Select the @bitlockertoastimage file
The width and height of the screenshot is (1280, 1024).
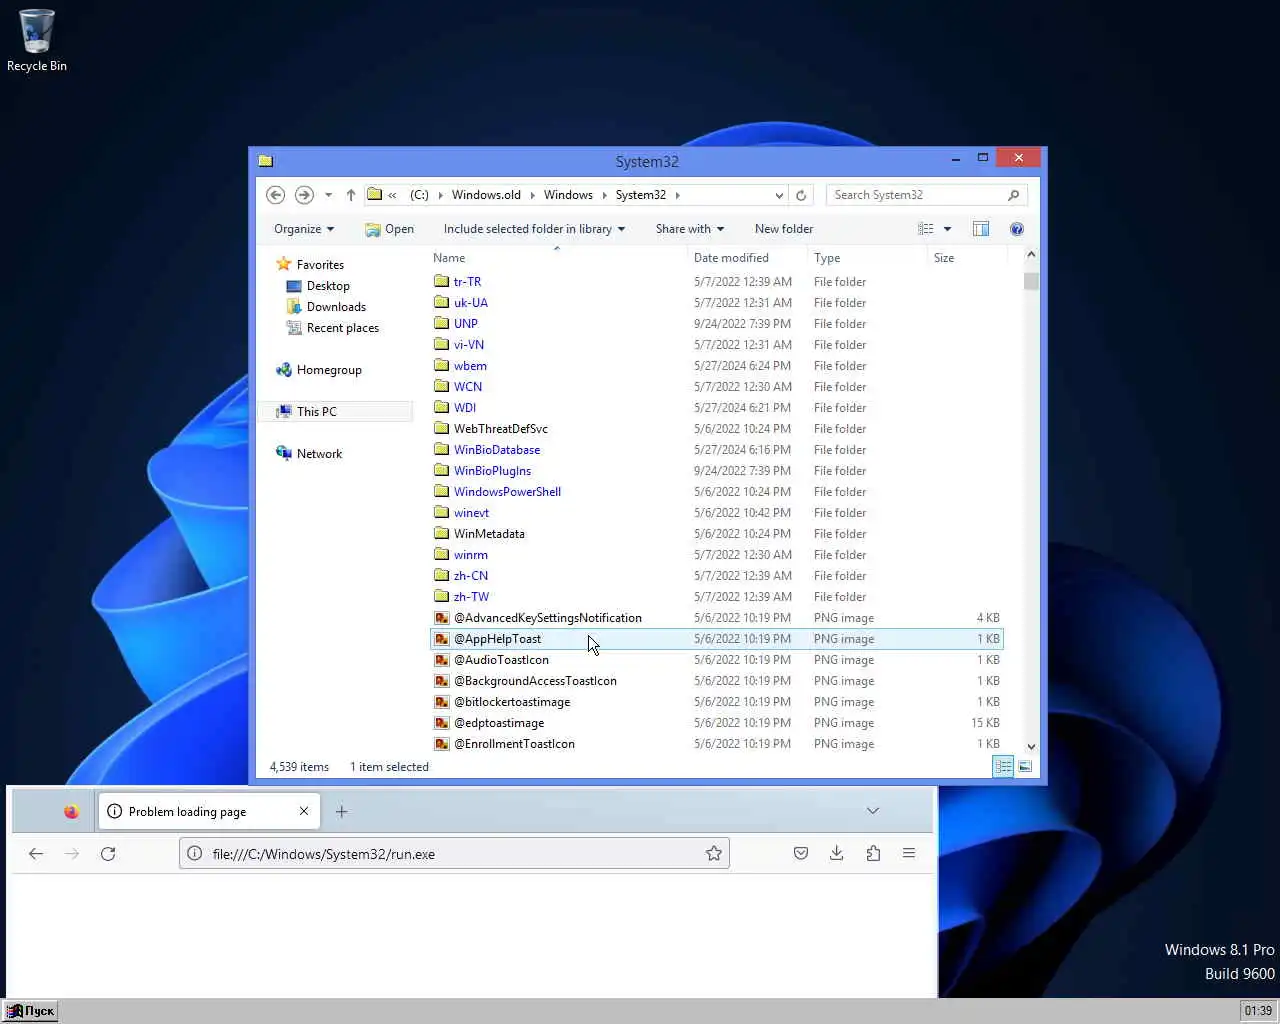512,702
